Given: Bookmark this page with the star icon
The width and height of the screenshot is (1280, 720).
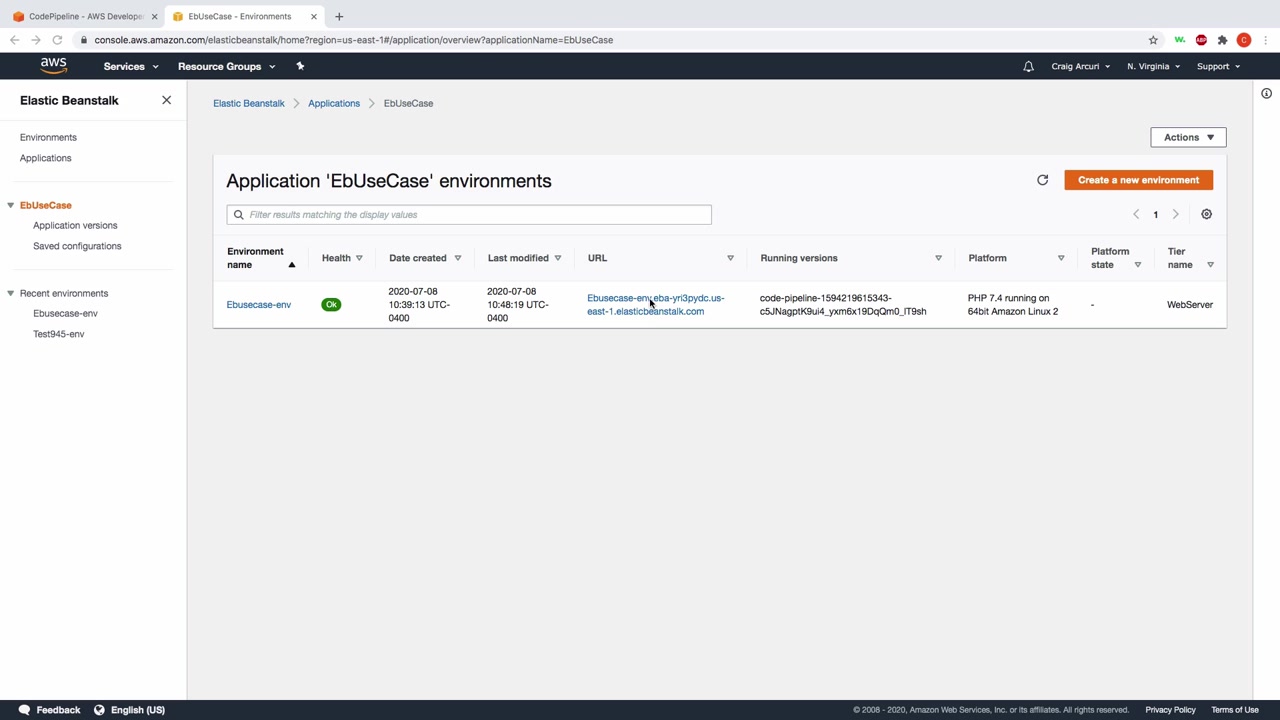Looking at the screenshot, I should tap(1153, 40).
